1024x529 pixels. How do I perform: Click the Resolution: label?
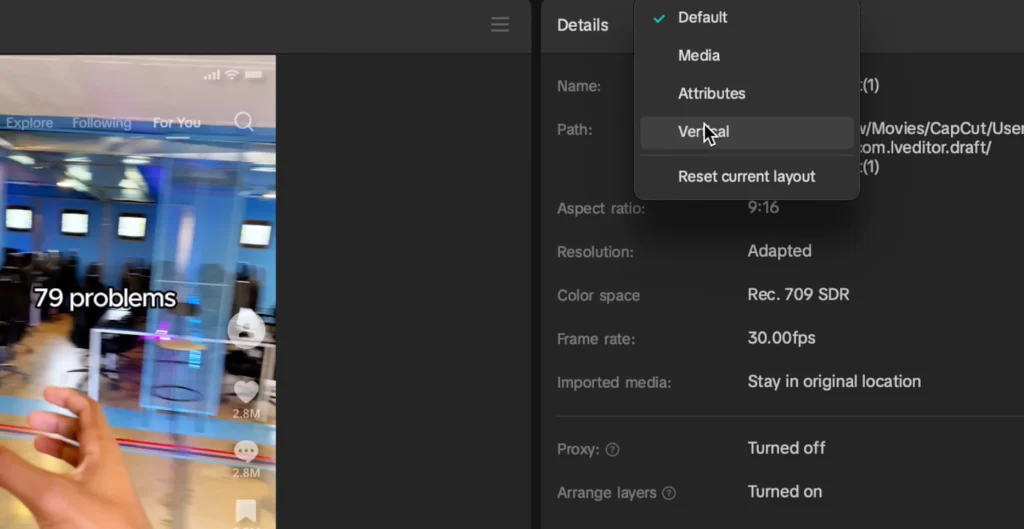click(595, 252)
